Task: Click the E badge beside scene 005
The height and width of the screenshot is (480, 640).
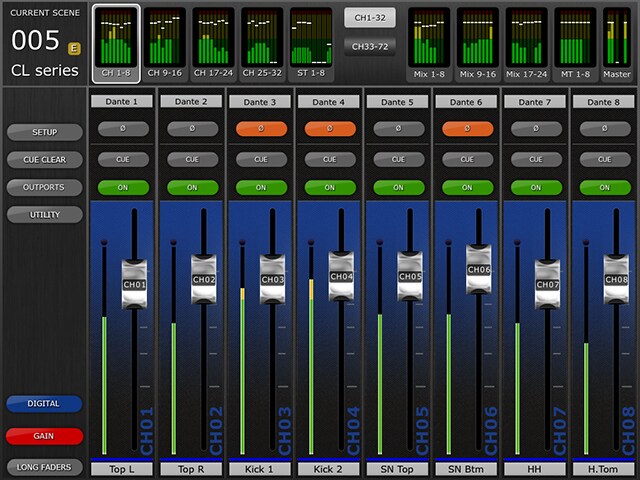Action: [x=74, y=47]
